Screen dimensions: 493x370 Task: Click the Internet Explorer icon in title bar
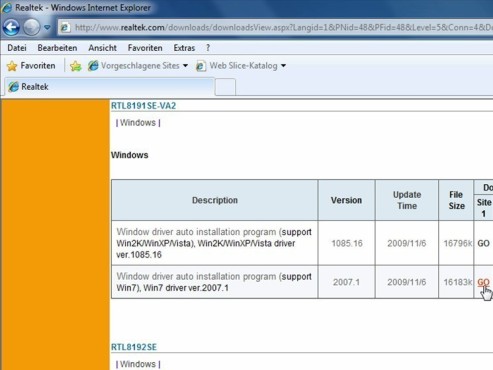[x=7, y=7]
